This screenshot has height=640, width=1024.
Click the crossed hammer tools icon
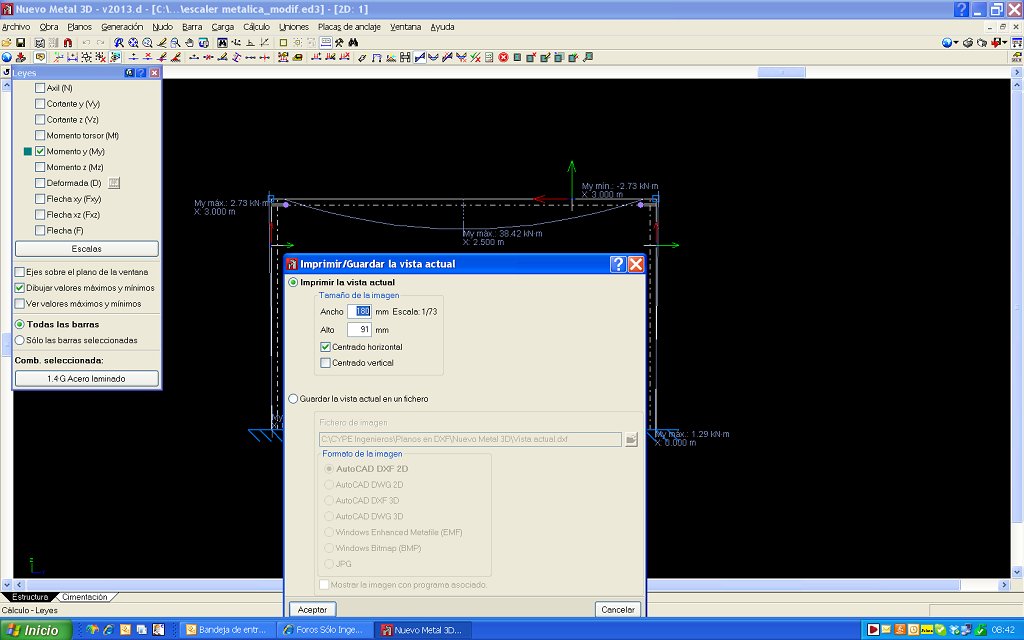click(339, 42)
